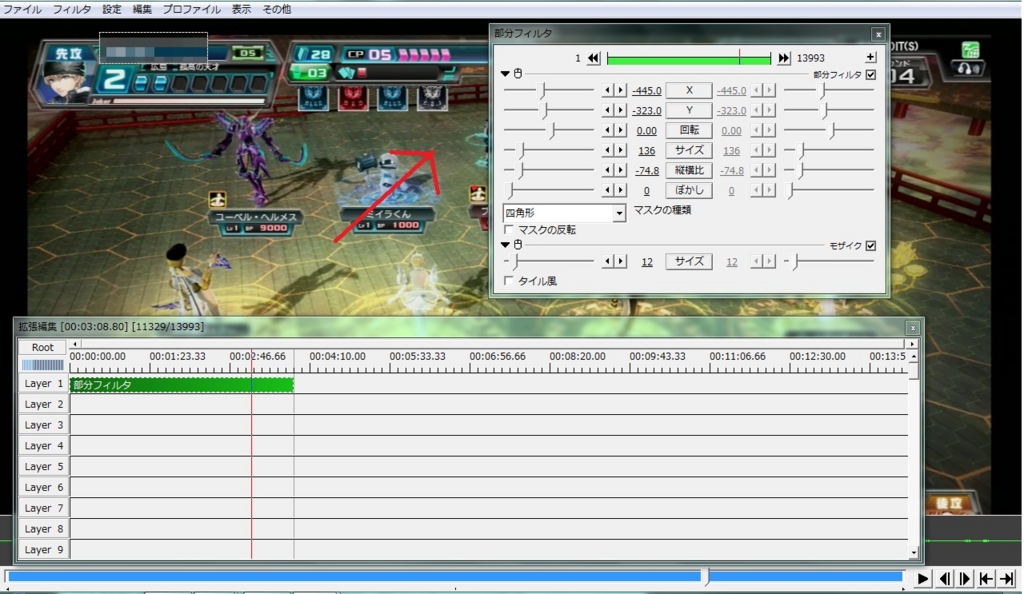1024x594 pixels.
Task: Jump to first frame in 部分フィルタ dialog
Action: click(x=593, y=58)
